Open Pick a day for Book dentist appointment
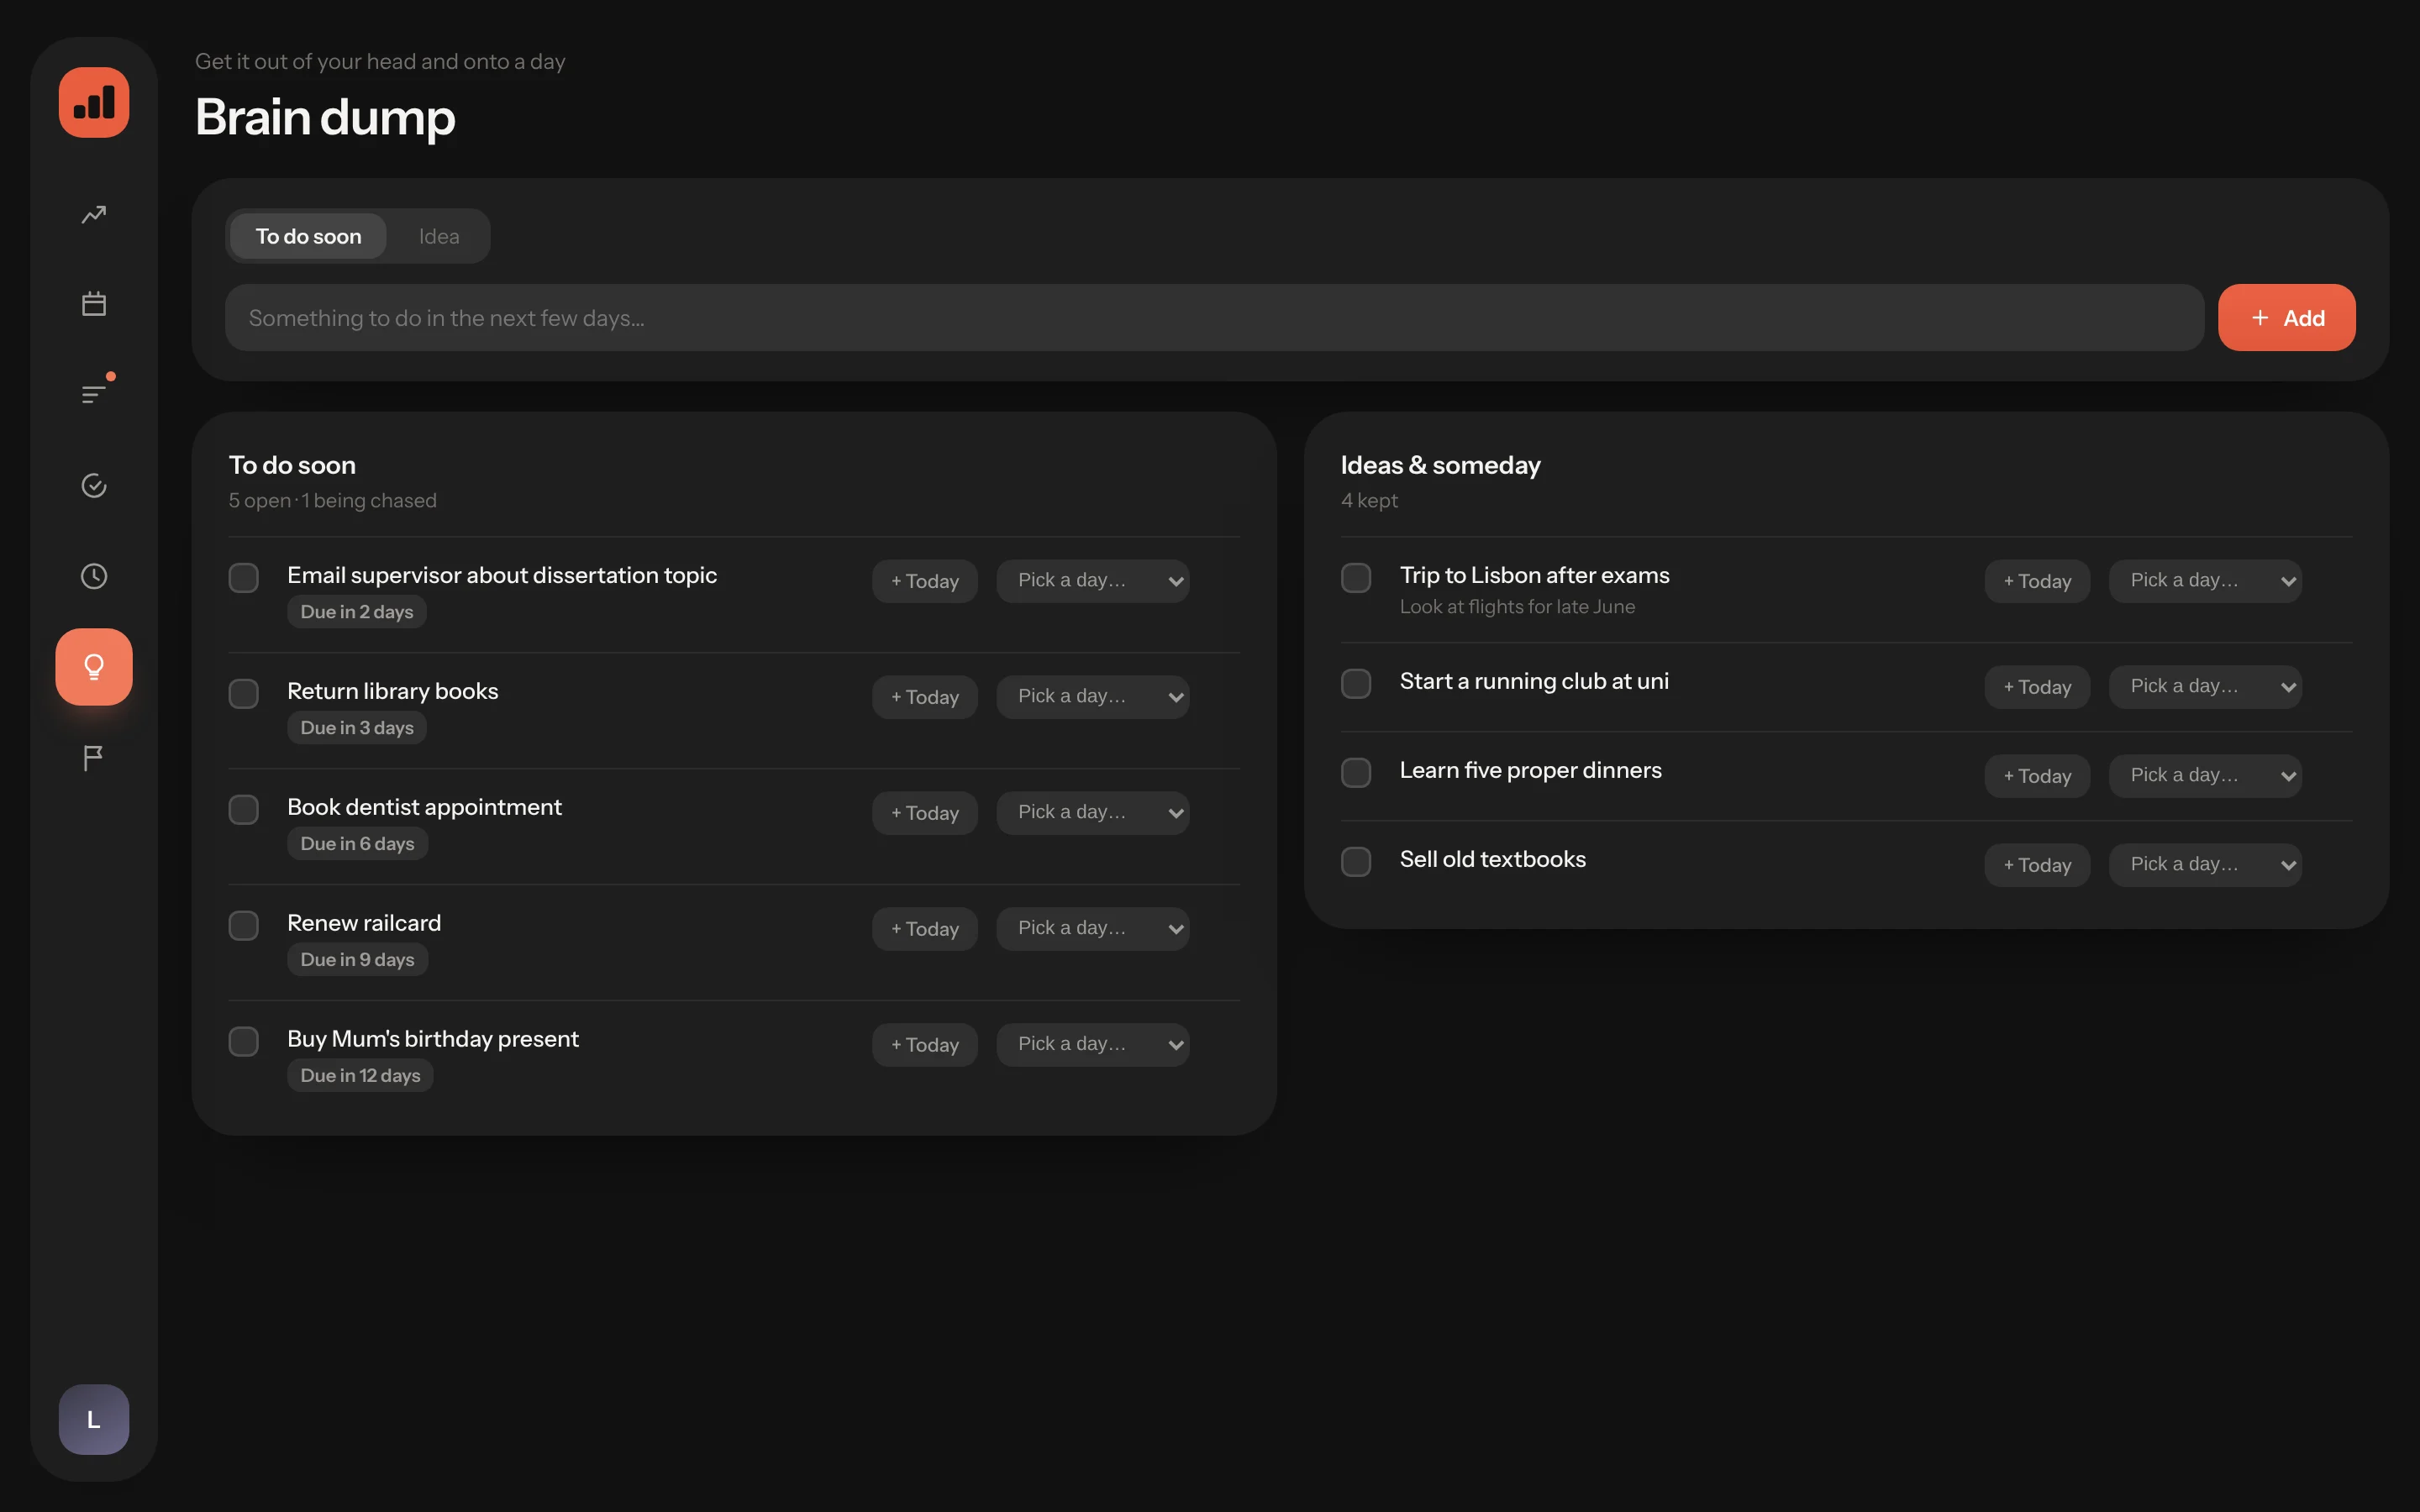2420x1512 pixels. point(1093,813)
